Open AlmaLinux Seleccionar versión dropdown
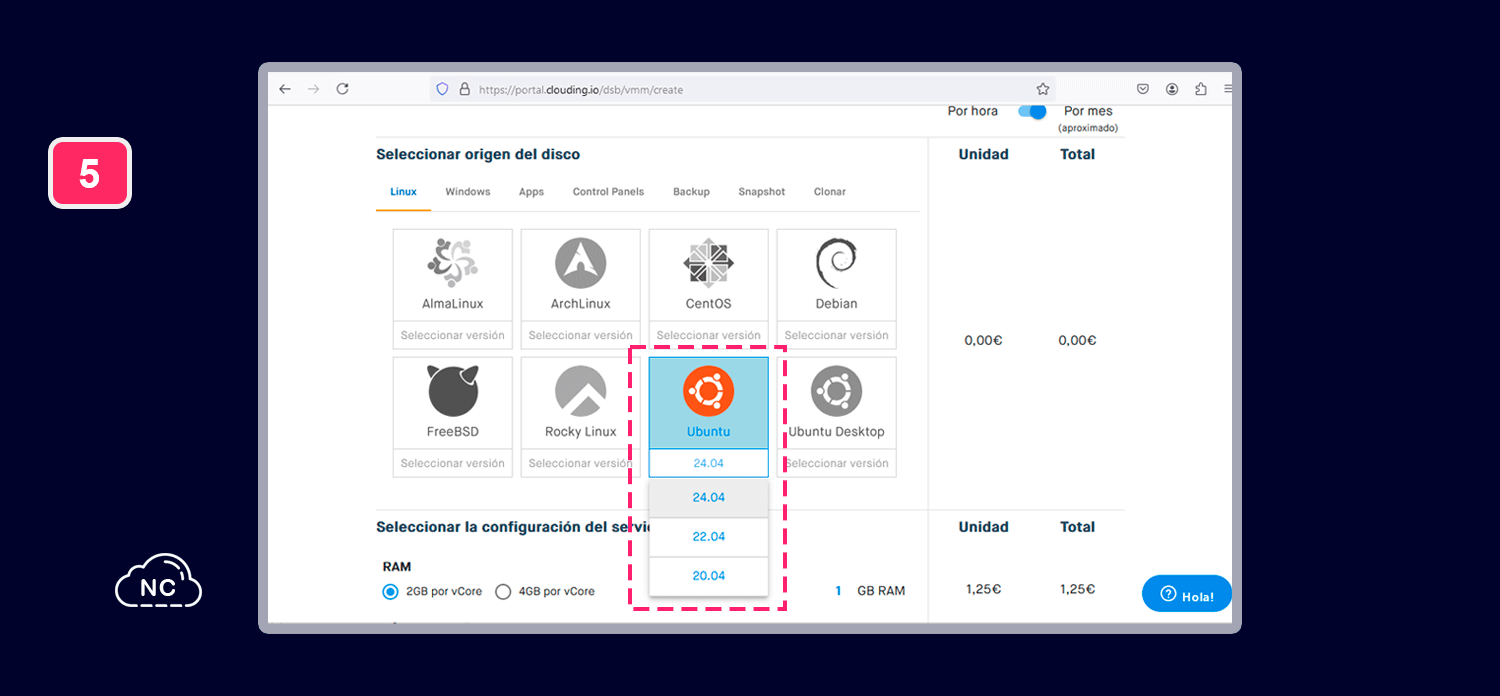The width and height of the screenshot is (1500, 696). click(x=452, y=335)
